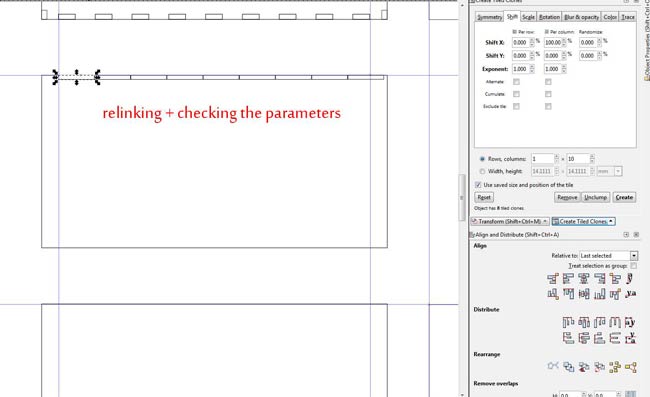This screenshot has height=397, width=650.
Task: Check Exclude tile in the Per column column
Action: click(548, 107)
